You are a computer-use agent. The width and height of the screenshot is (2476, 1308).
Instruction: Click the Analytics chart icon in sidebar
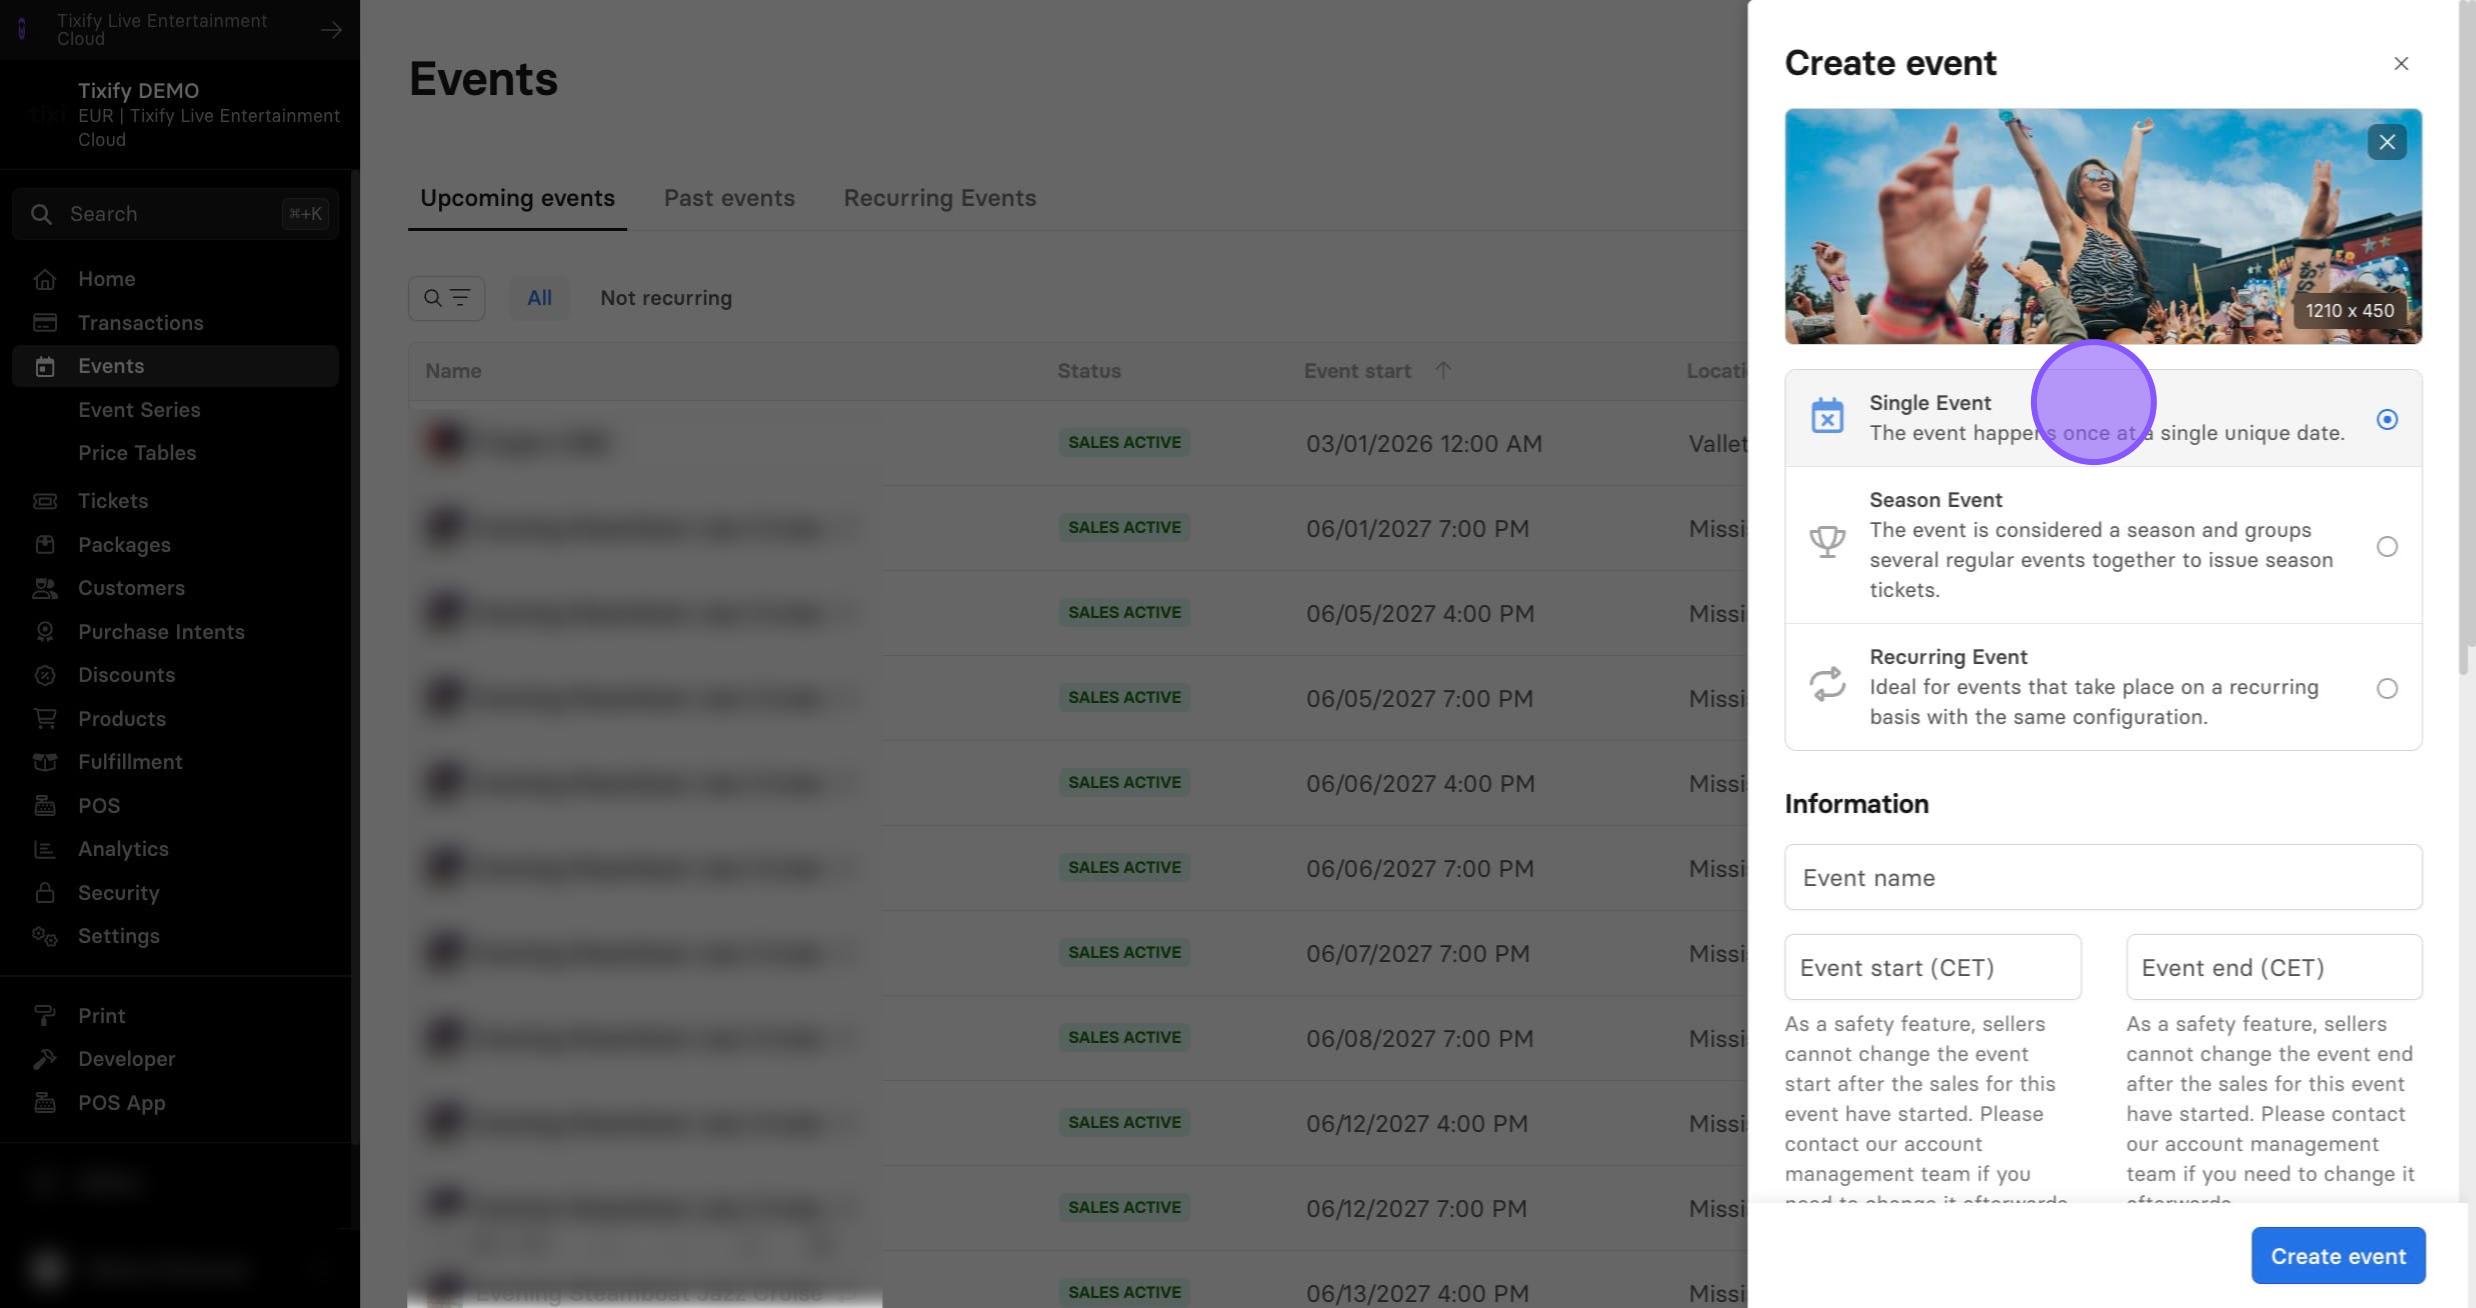tap(44, 849)
